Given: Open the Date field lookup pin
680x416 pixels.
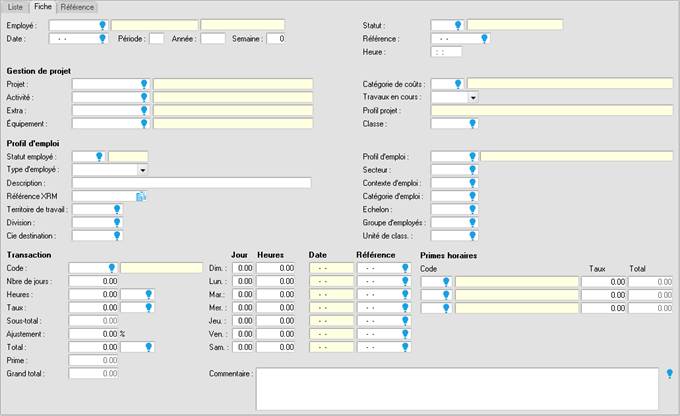Looking at the screenshot, I should tap(103, 39).
